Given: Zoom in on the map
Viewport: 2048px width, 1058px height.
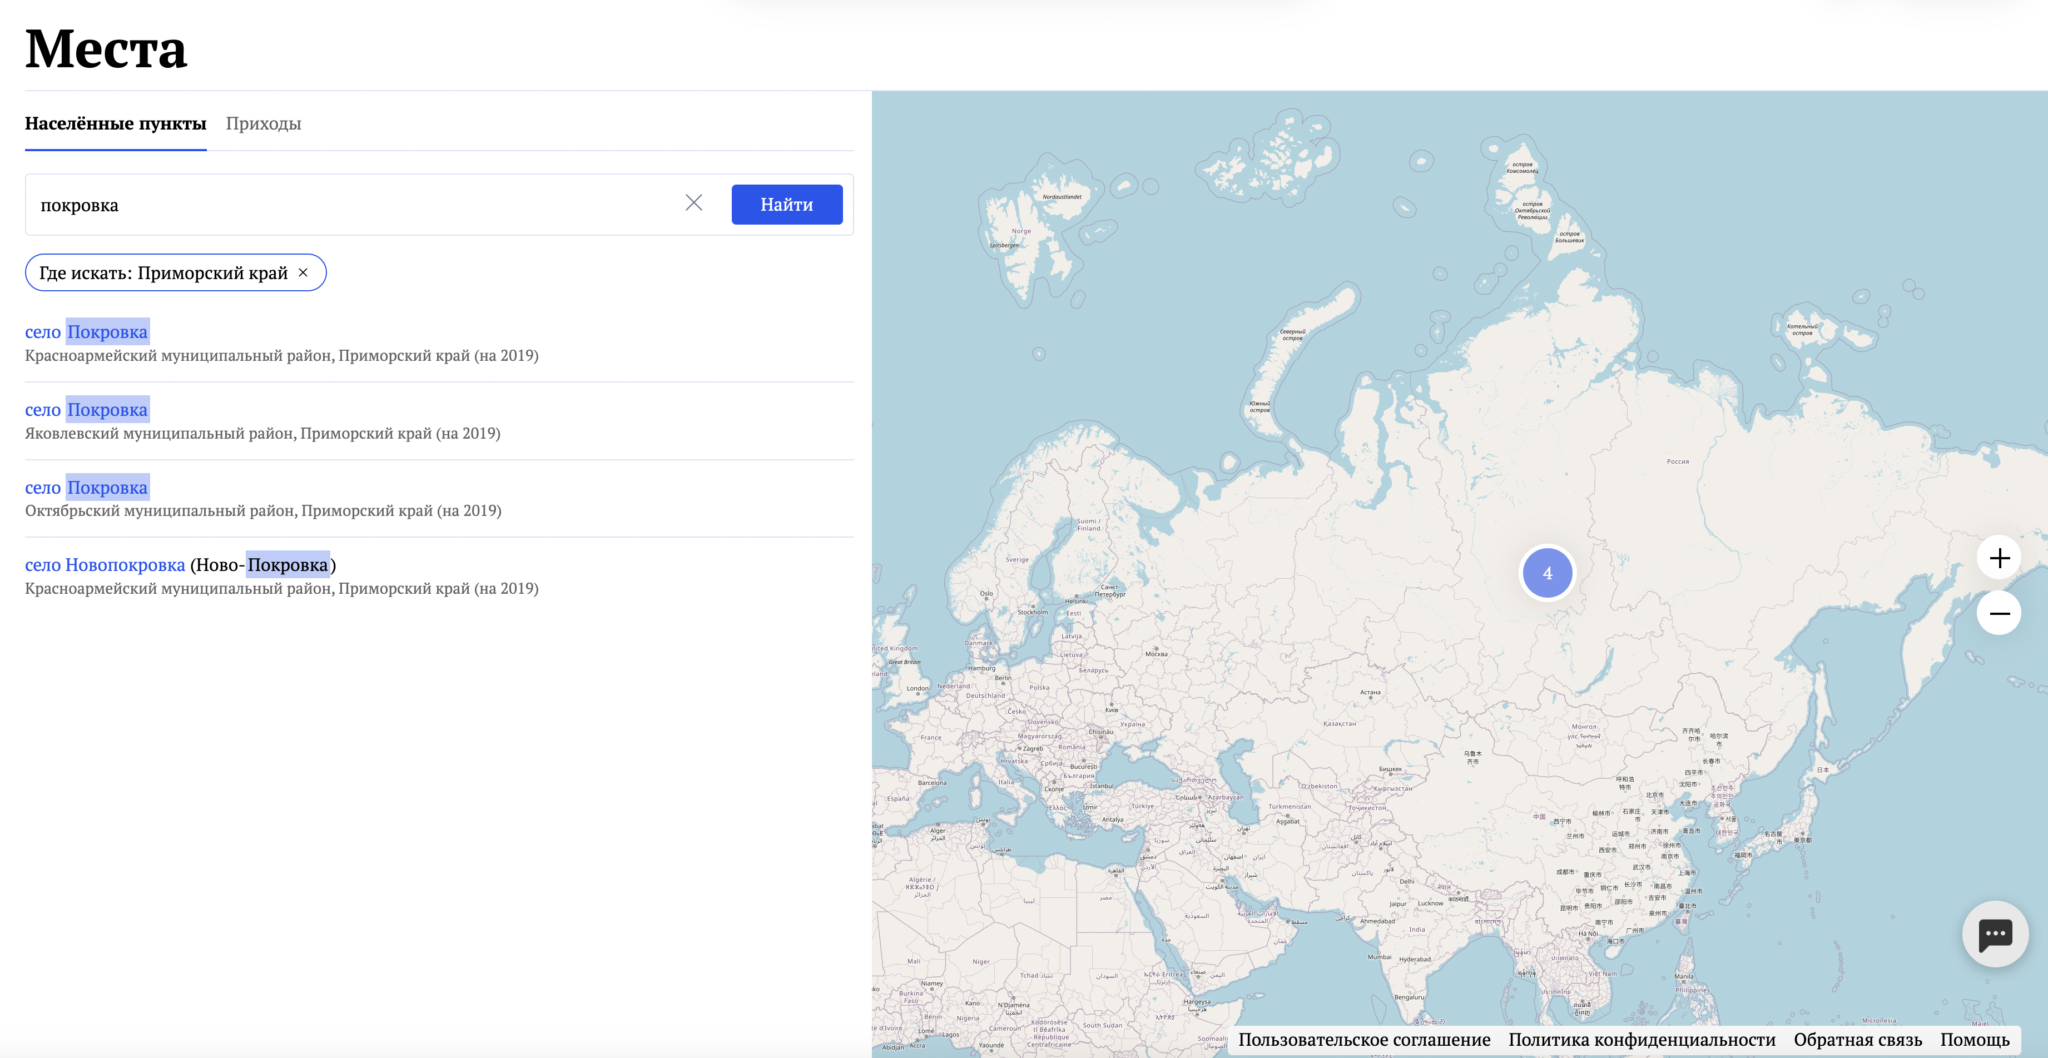Looking at the screenshot, I should coord(1998,558).
